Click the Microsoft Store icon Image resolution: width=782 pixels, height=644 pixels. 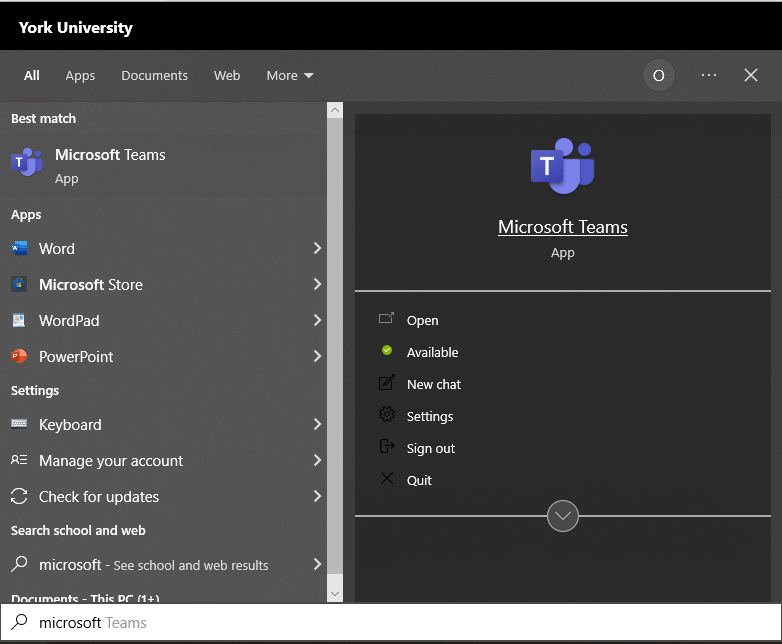pos(19,284)
